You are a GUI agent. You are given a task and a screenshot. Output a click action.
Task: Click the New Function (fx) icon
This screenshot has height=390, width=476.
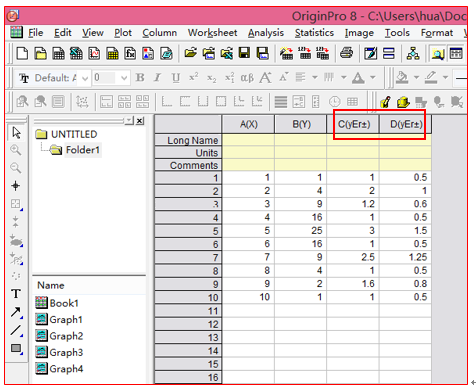coord(130,53)
